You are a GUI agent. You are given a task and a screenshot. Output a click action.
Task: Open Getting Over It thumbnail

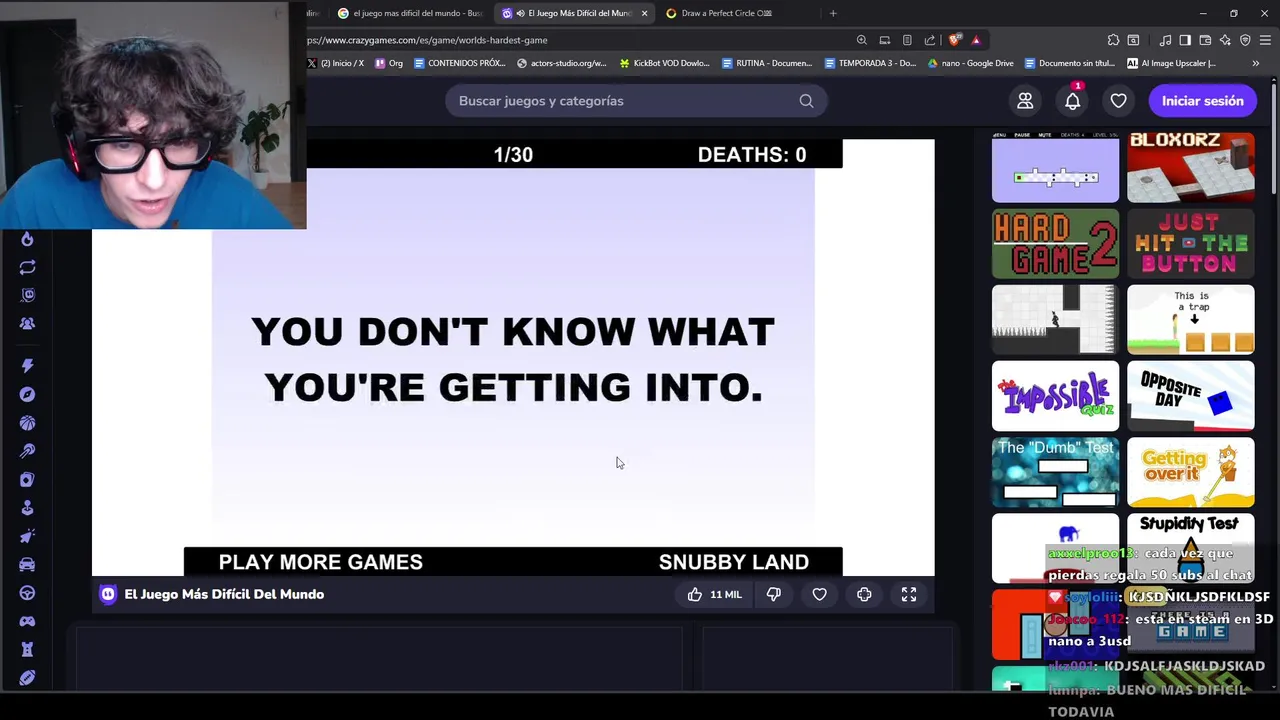pyautogui.click(x=1190, y=472)
